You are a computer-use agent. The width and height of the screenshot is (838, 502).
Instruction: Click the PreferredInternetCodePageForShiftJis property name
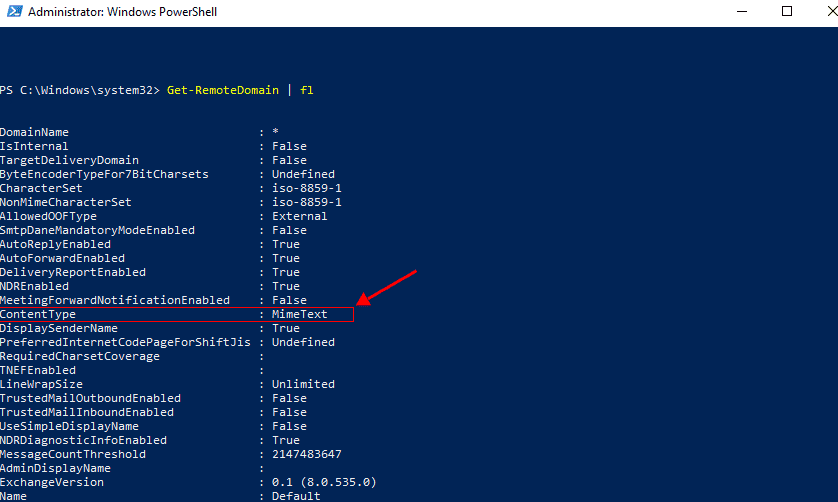click(125, 342)
